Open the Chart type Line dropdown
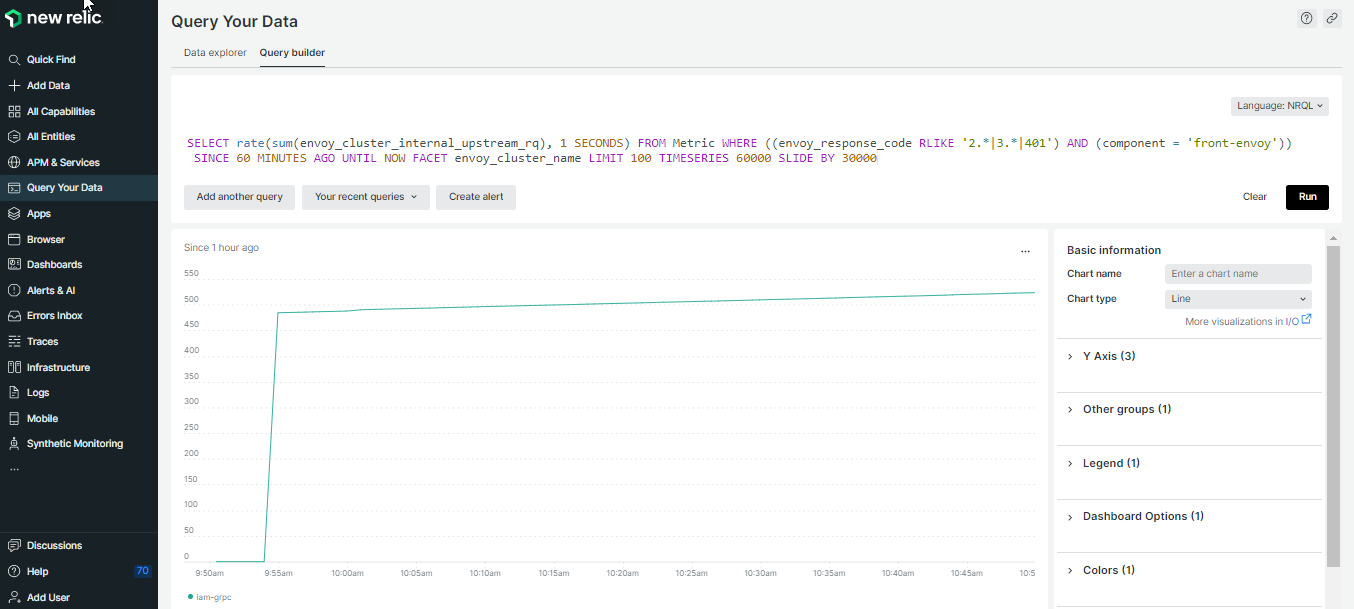Viewport: 1354px width, 609px height. [x=1238, y=299]
